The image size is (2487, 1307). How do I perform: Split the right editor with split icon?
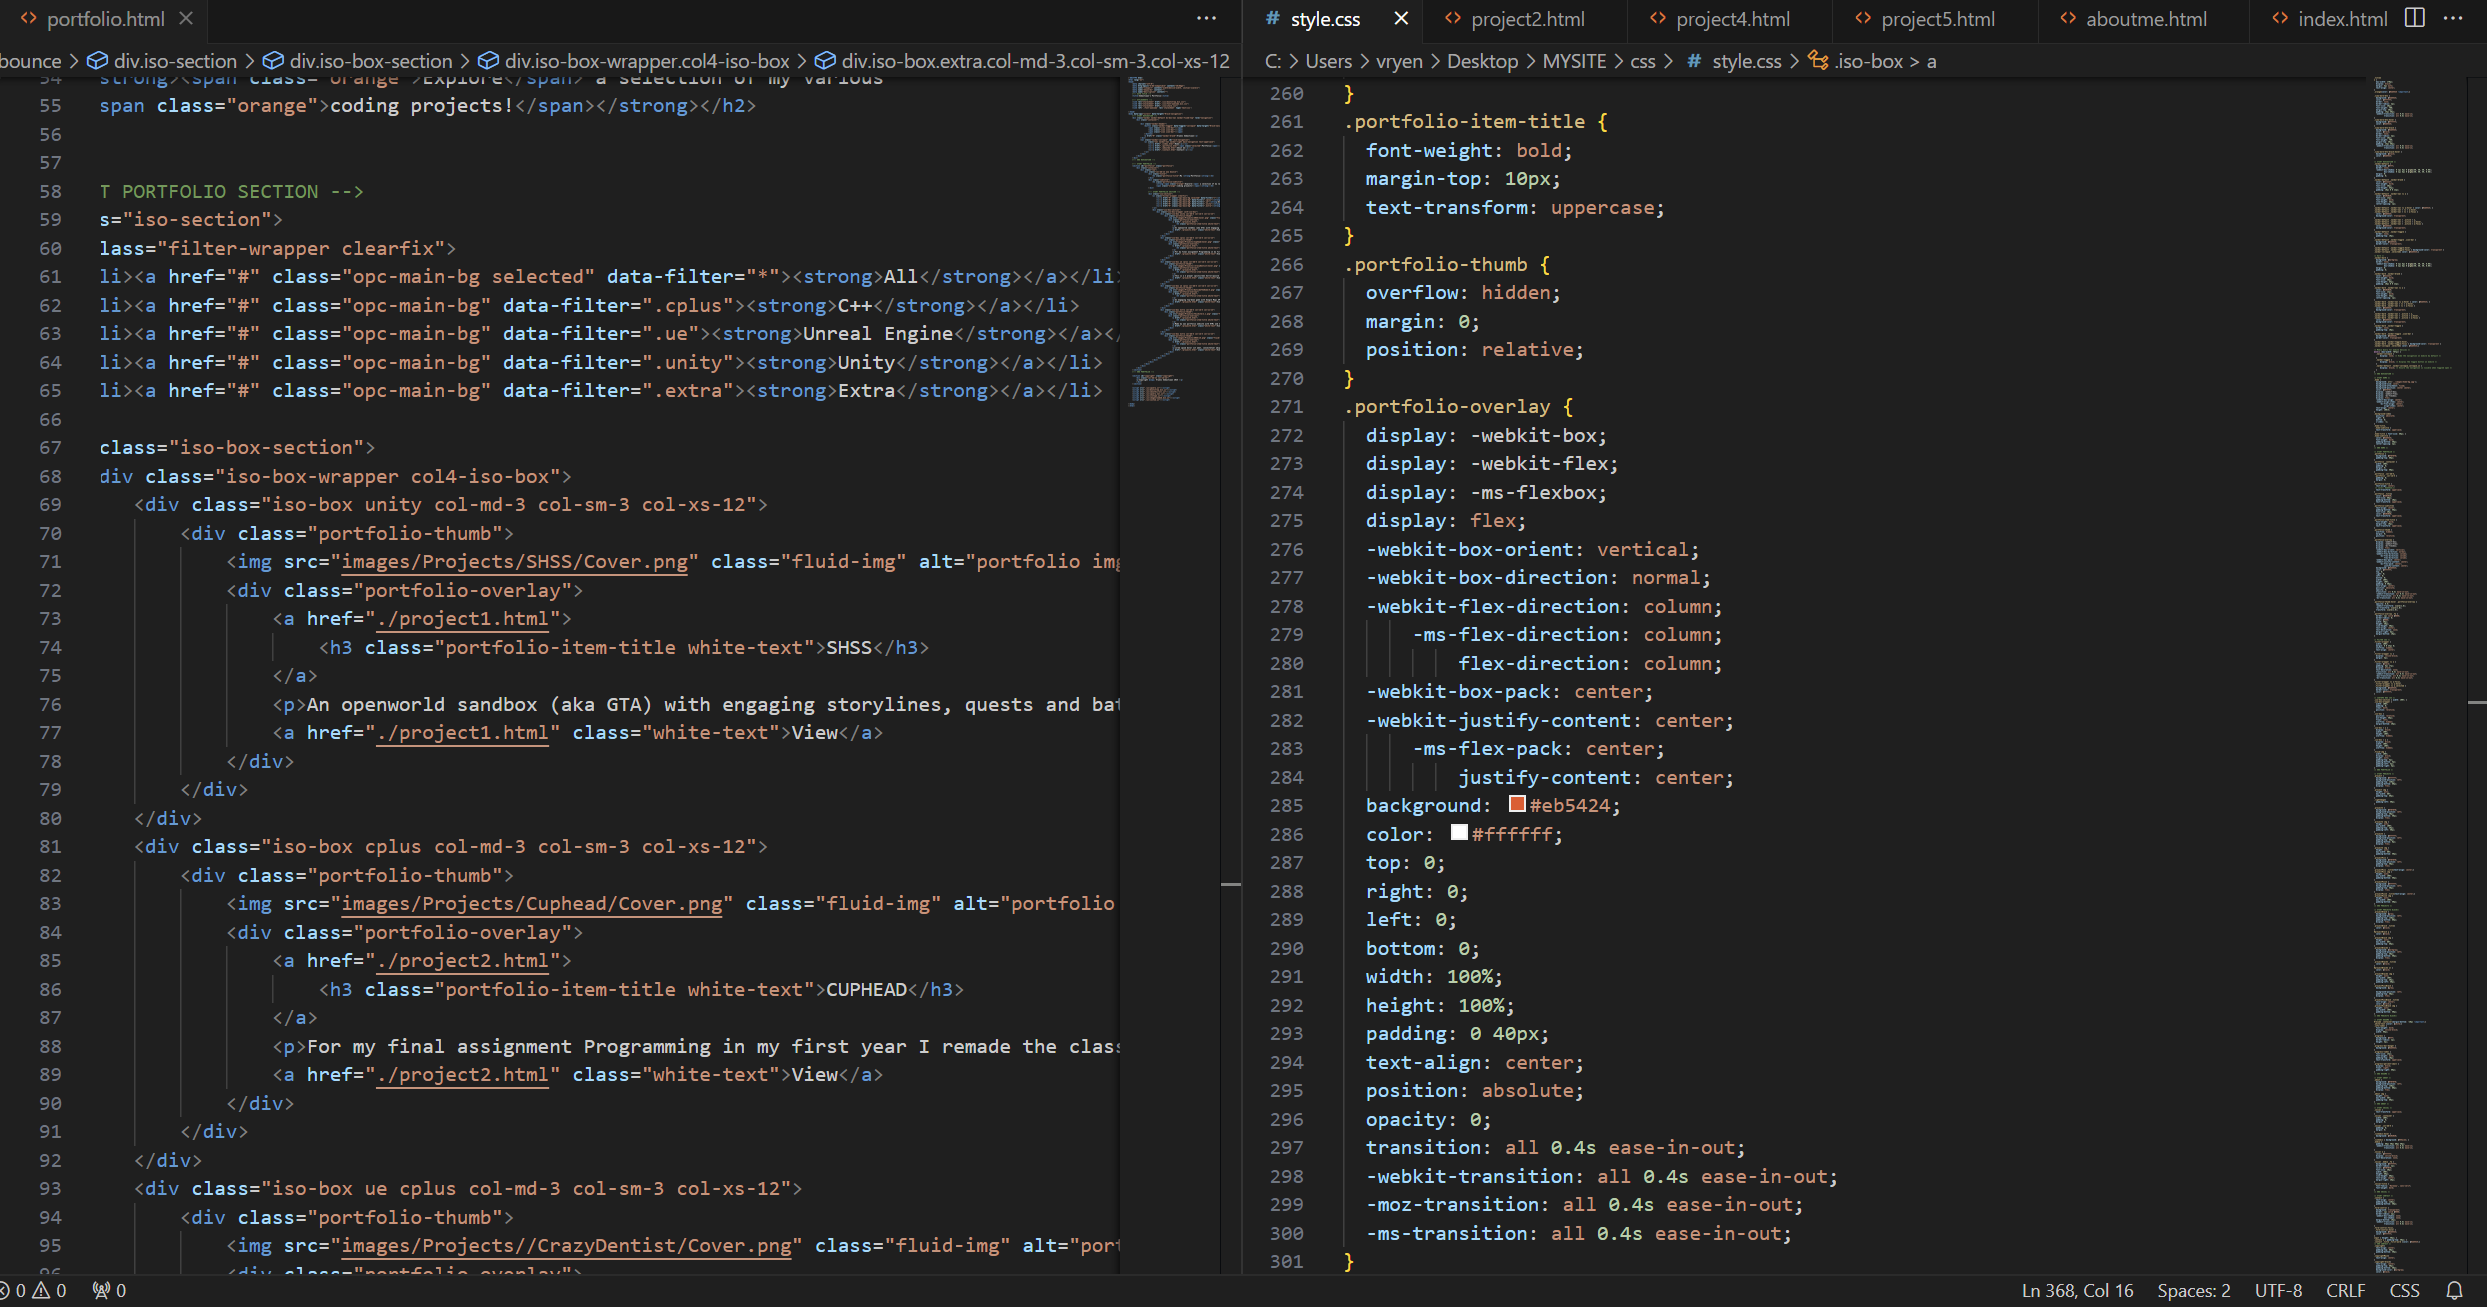click(x=2415, y=19)
